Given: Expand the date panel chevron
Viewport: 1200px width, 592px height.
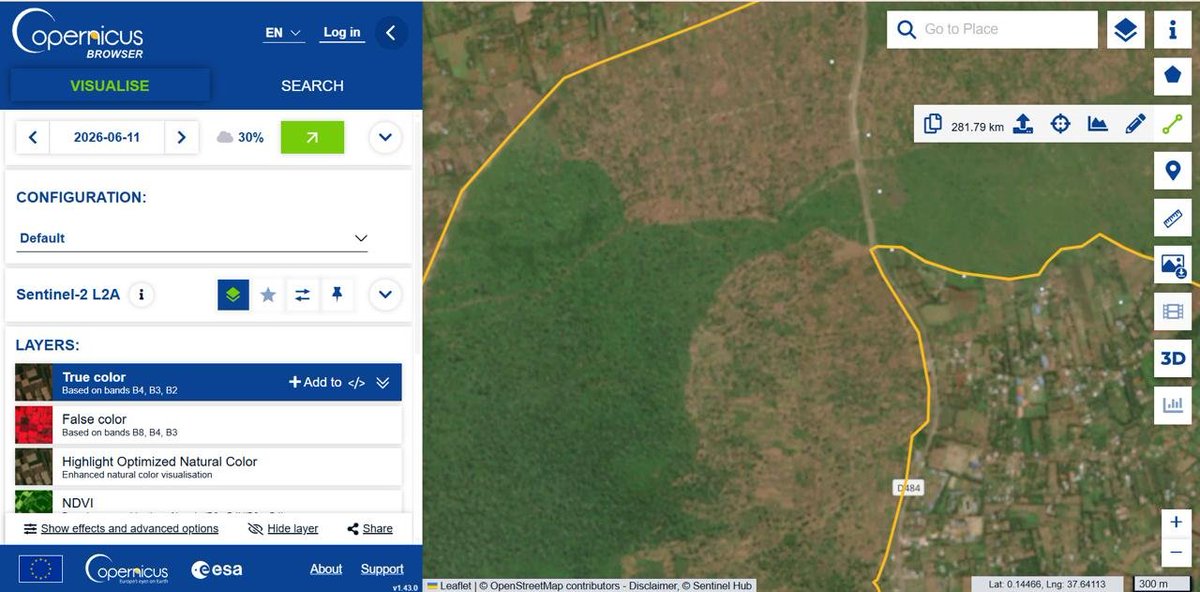Looking at the screenshot, I should pos(385,137).
